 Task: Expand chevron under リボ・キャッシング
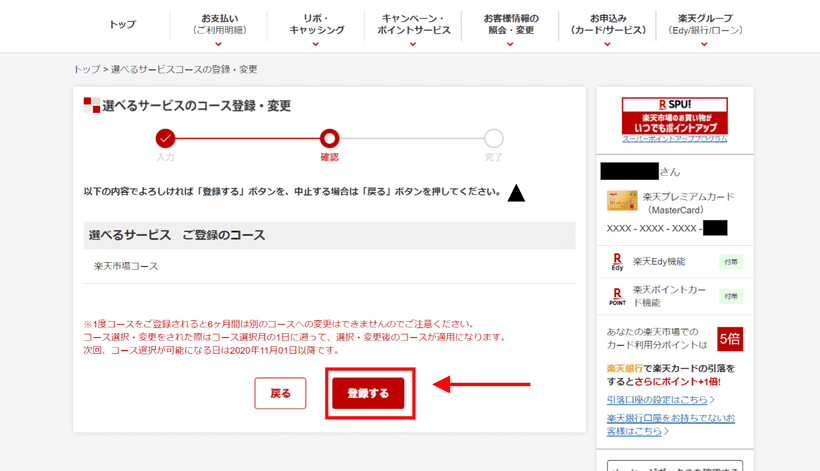pyautogui.click(x=316, y=44)
